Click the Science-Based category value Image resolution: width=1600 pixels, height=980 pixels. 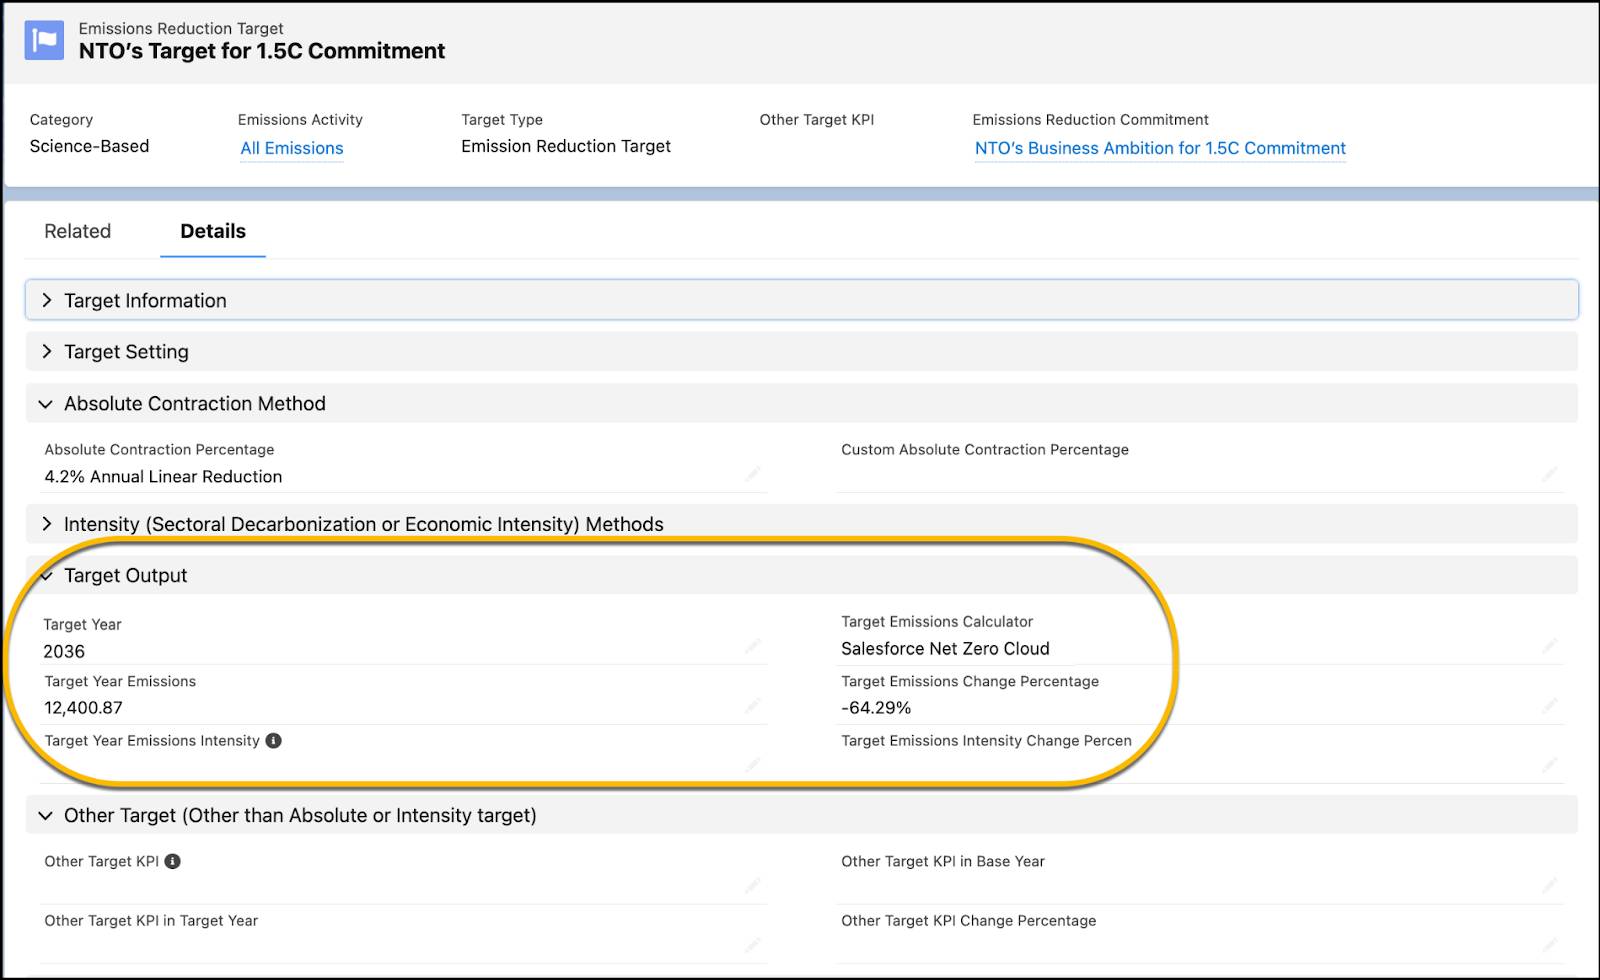pos(89,146)
